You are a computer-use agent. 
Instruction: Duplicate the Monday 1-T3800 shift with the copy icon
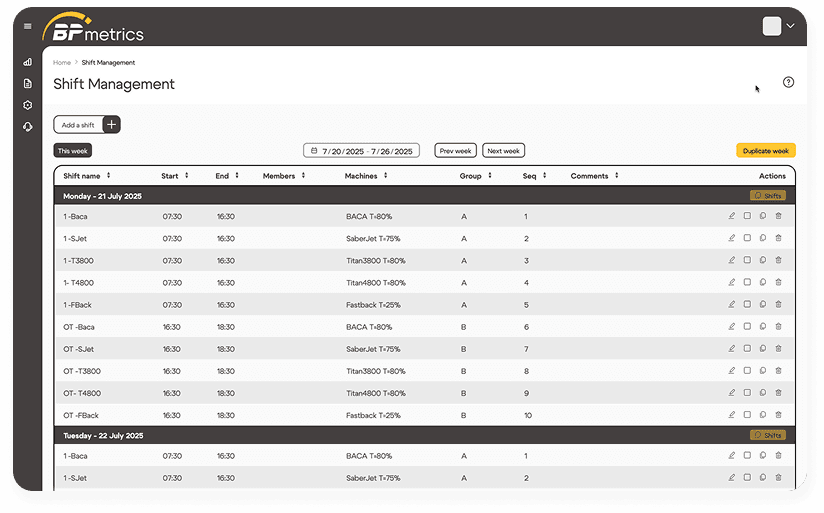(762, 260)
